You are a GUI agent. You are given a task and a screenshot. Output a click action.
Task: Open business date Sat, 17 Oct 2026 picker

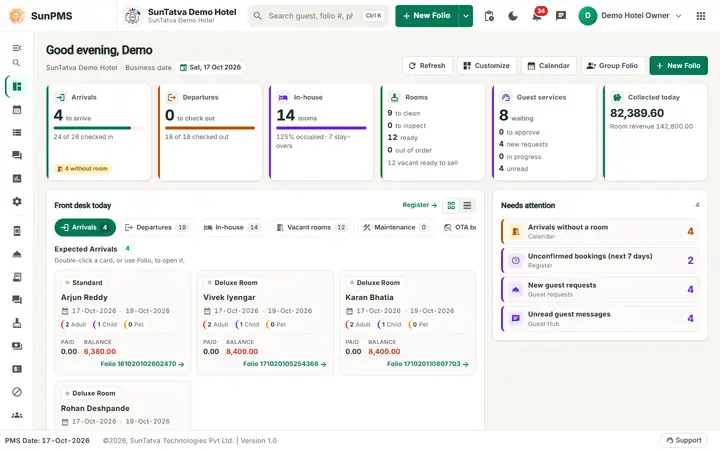[x=210, y=68]
